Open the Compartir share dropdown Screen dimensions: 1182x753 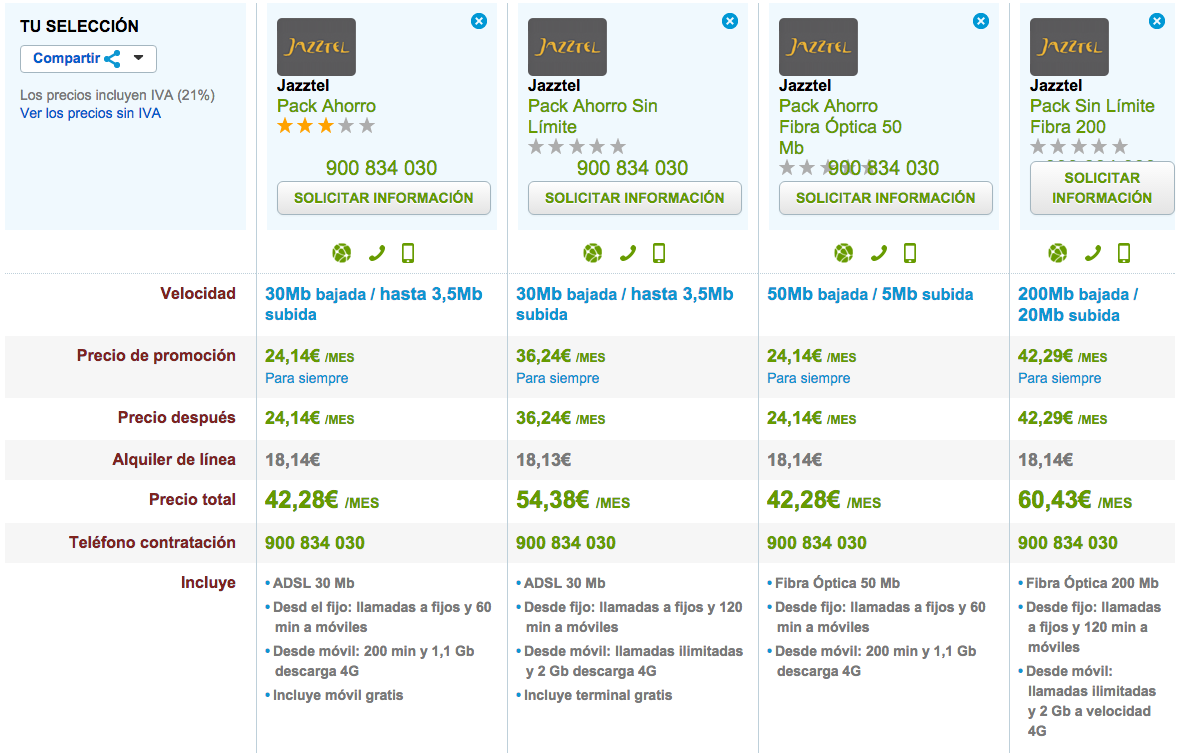(88, 59)
